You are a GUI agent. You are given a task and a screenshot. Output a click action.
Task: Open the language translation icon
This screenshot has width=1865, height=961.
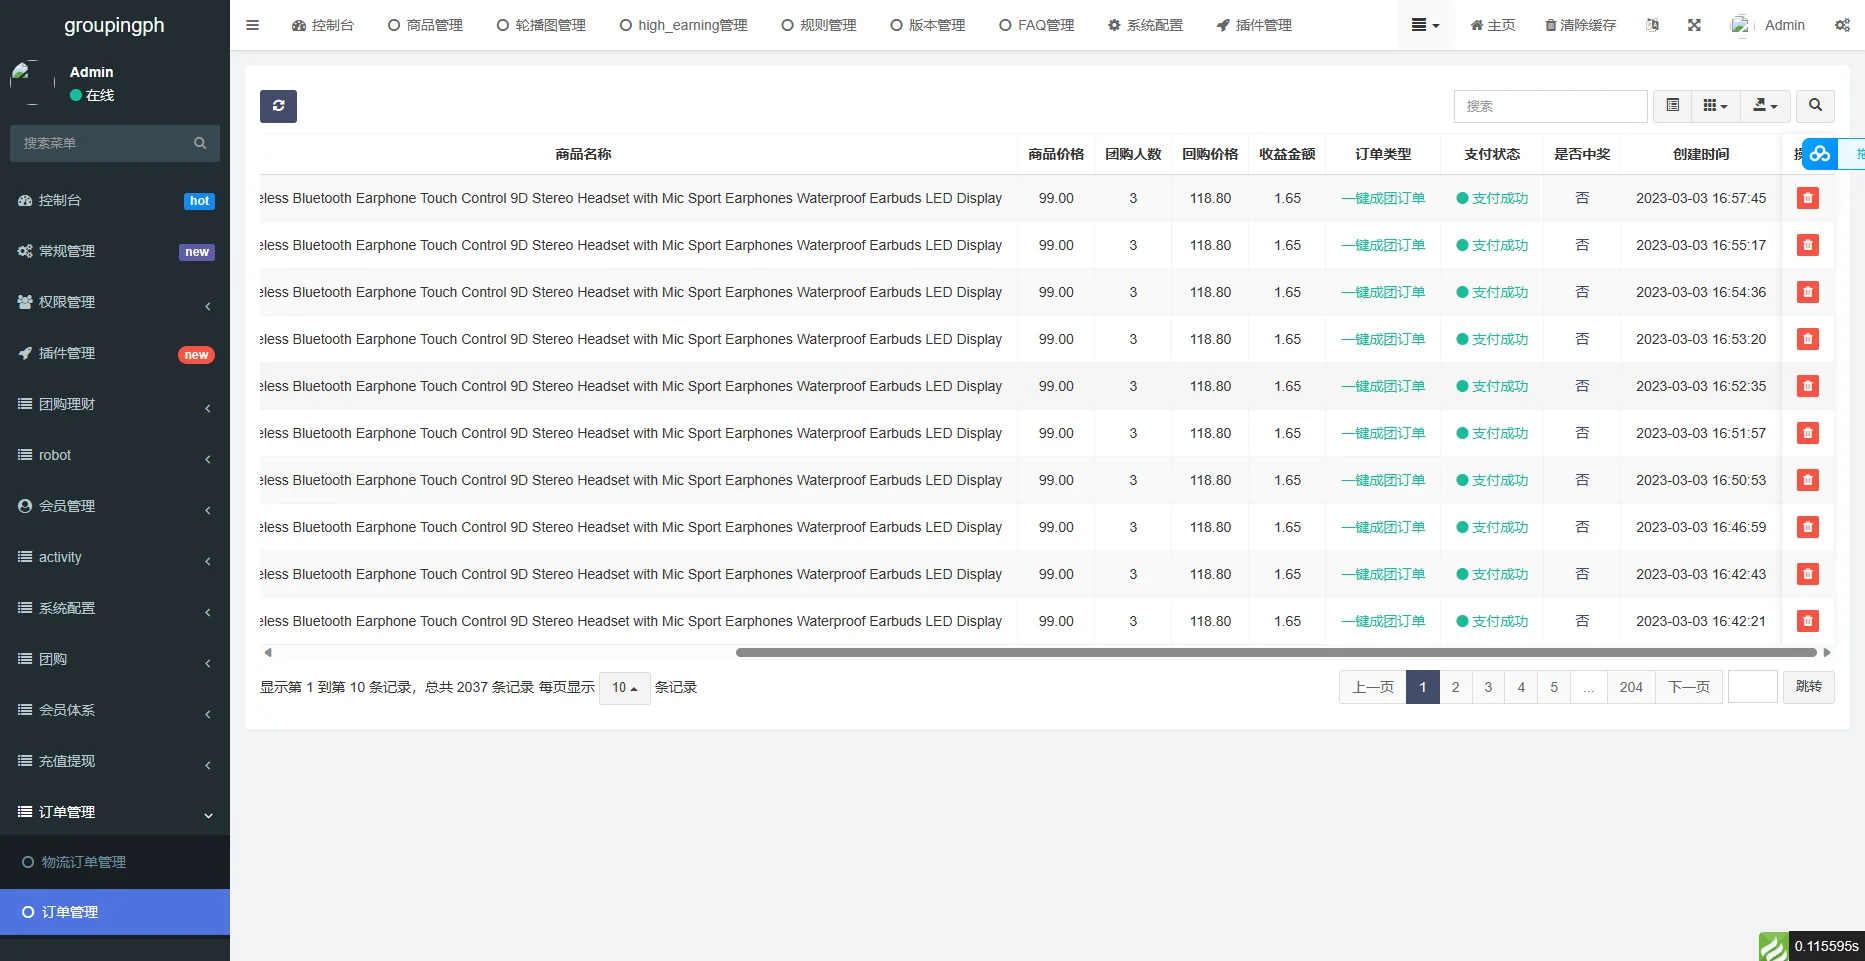pyautogui.click(x=1652, y=25)
